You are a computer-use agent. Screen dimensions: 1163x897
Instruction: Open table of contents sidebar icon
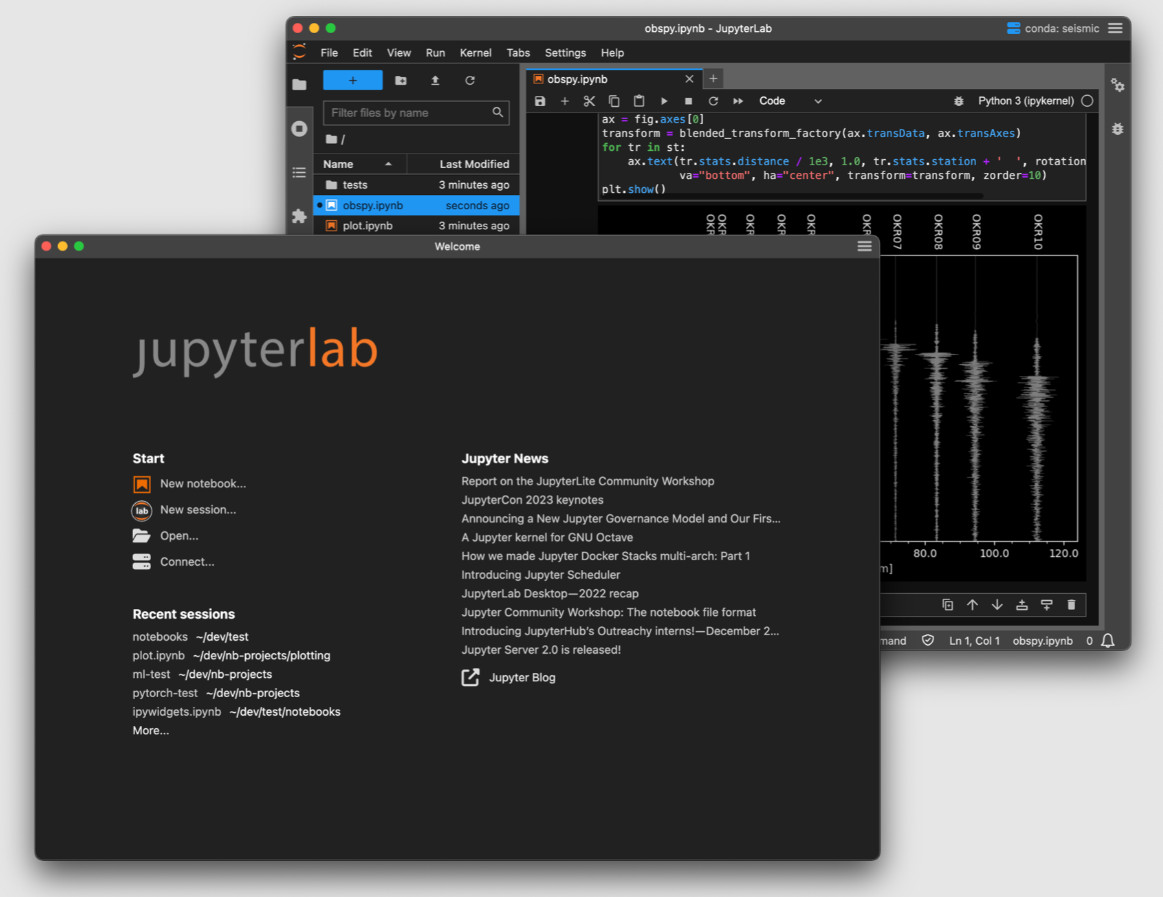click(x=299, y=172)
